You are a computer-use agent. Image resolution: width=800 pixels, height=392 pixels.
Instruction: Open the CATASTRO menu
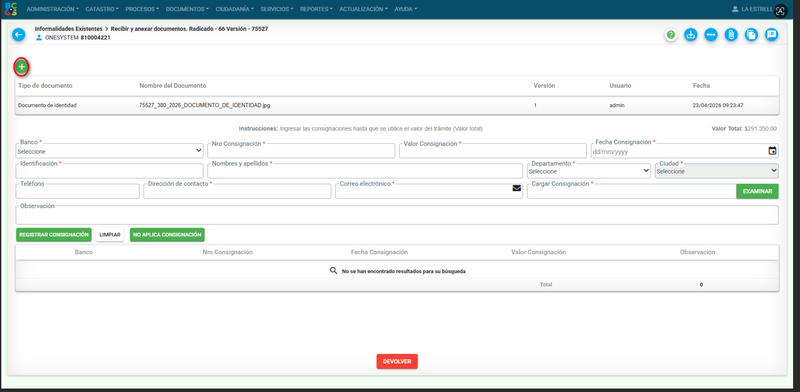point(102,9)
